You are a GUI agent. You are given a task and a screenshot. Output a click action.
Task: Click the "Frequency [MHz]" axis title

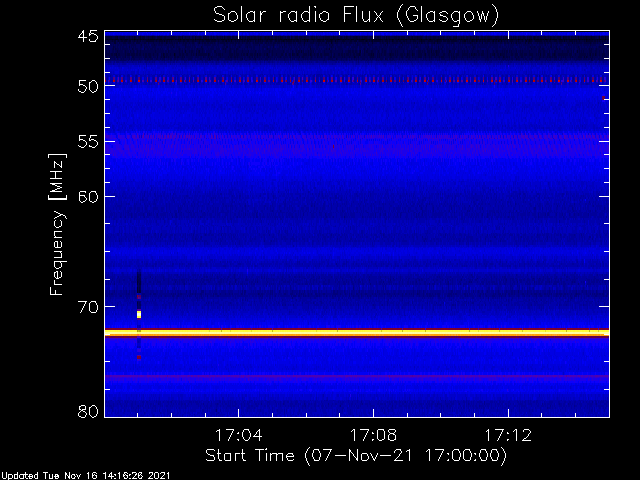coord(57,224)
